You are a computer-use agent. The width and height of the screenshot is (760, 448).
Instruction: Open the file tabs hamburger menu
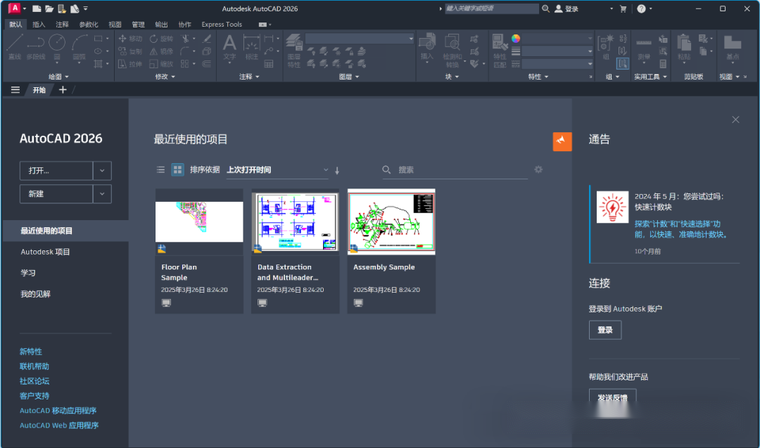point(16,90)
